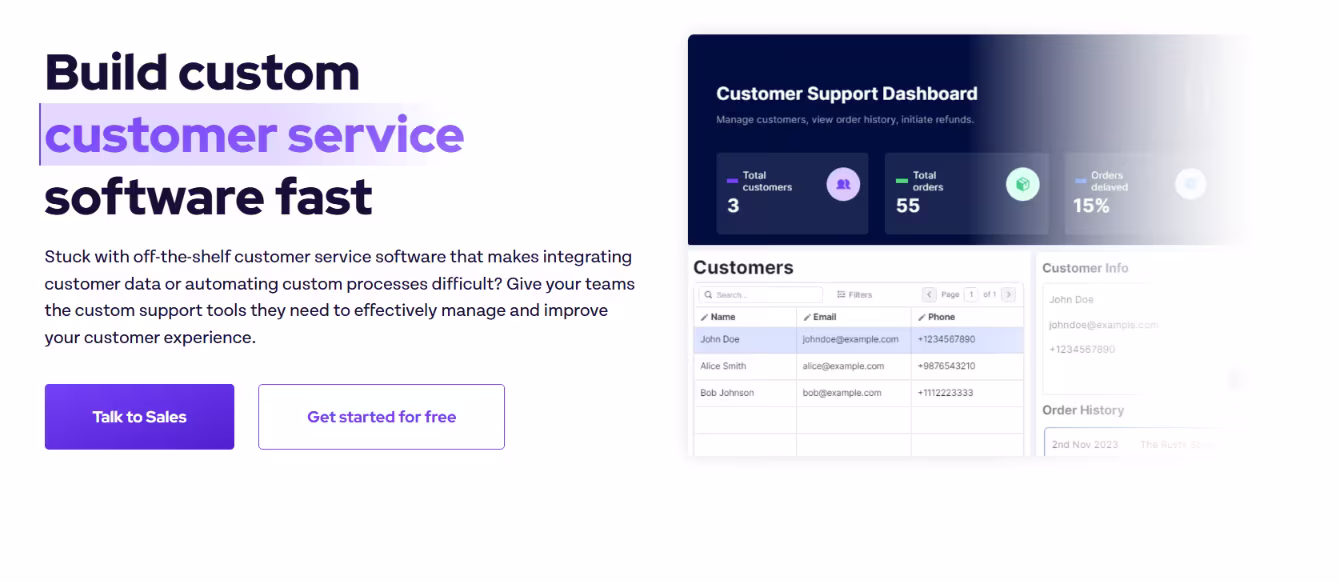Click phone number +9876543210
1340x582 pixels.
pyautogui.click(x=946, y=366)
